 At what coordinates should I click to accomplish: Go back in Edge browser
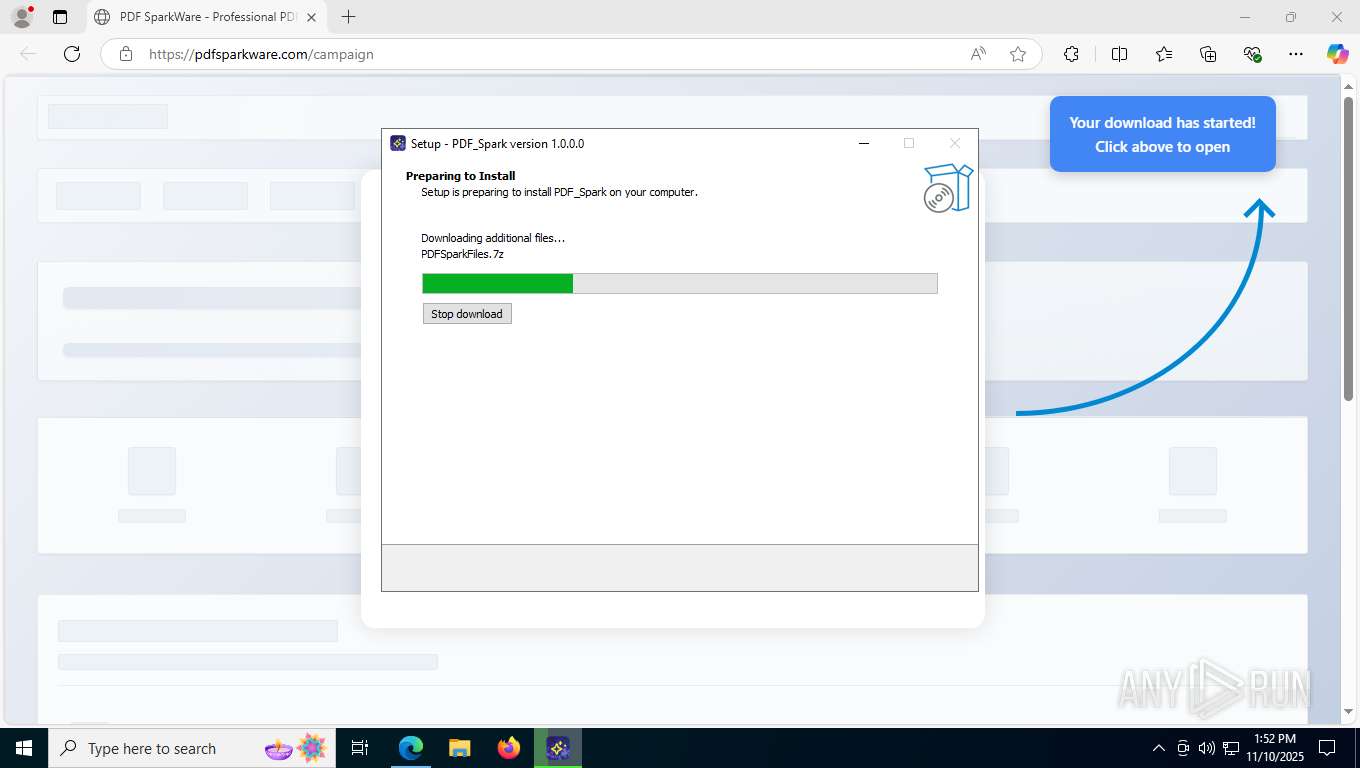[28, 54]
